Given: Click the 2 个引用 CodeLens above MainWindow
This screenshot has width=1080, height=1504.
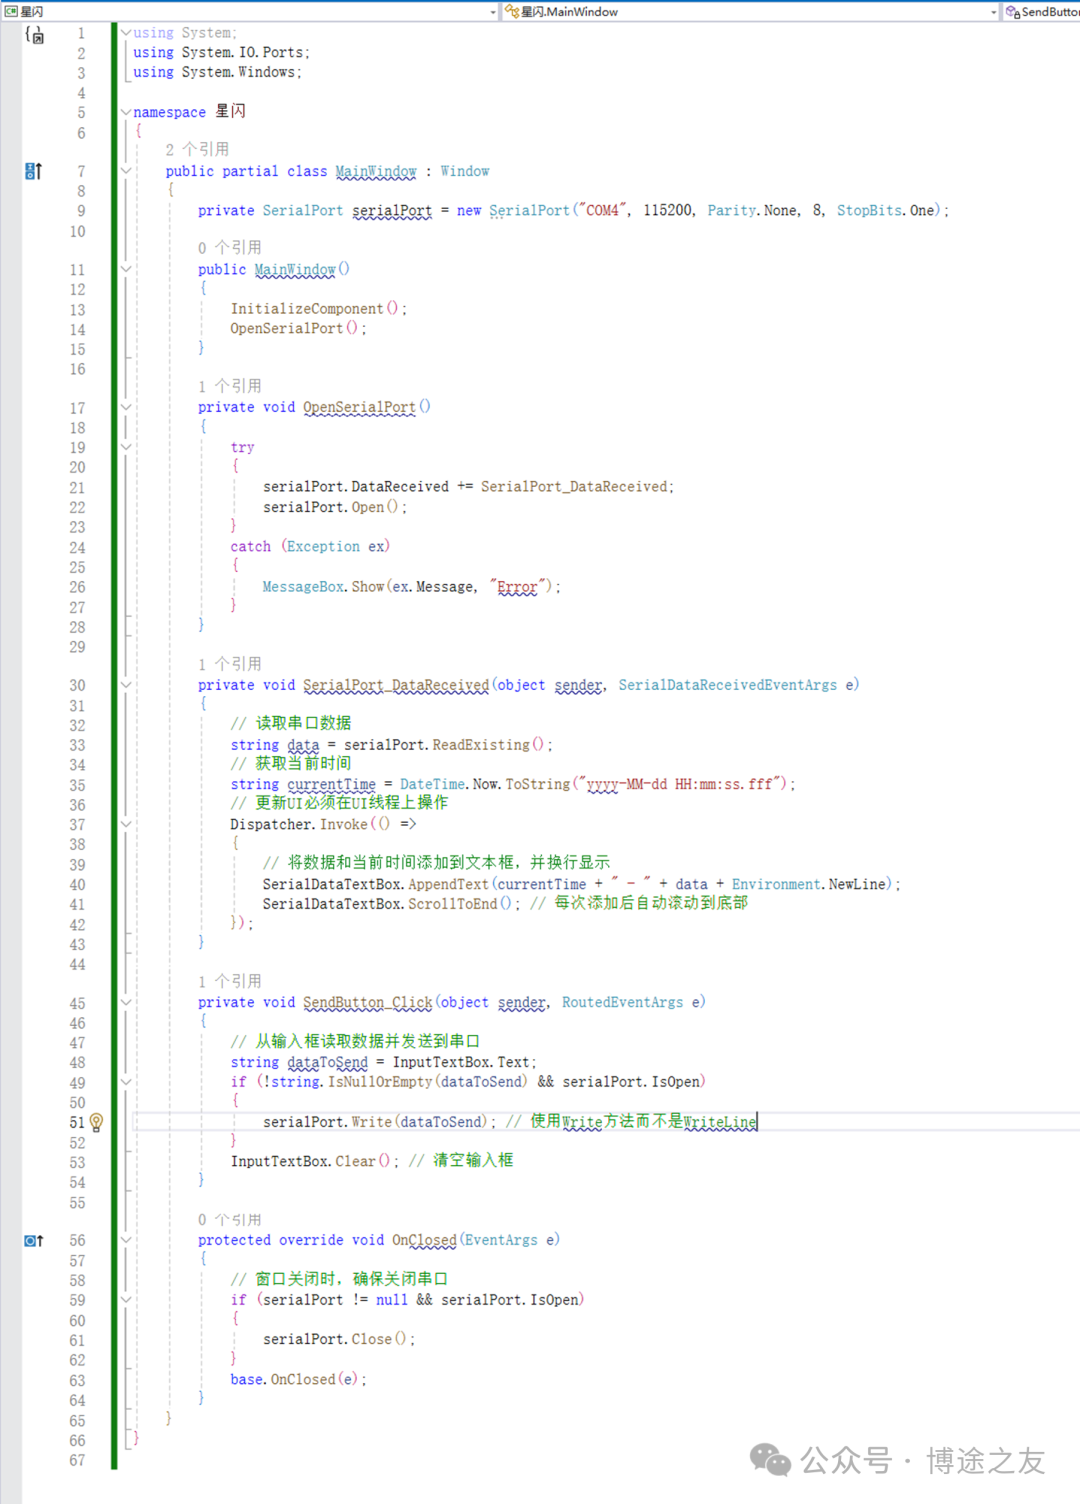Looking at the screenshot, I should point(198,148).
